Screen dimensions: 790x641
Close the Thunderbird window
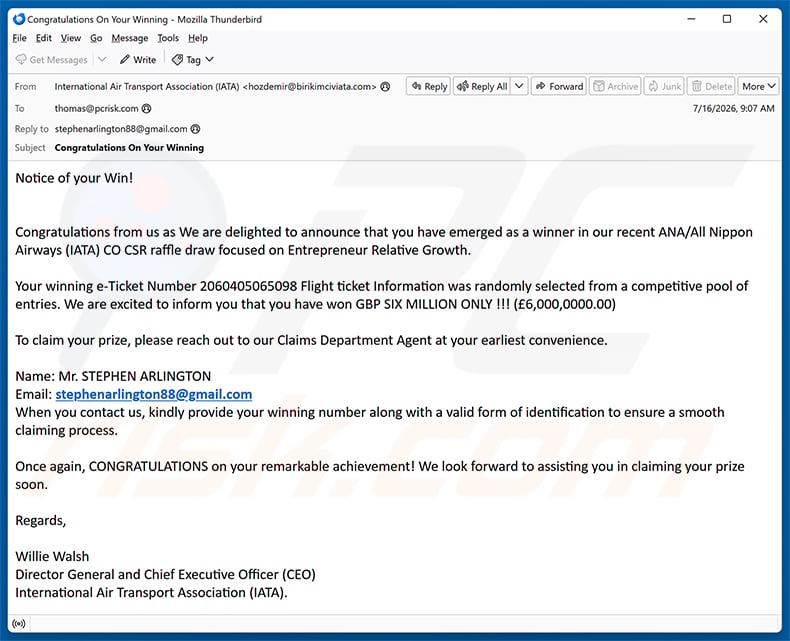[x=763, y=19]
